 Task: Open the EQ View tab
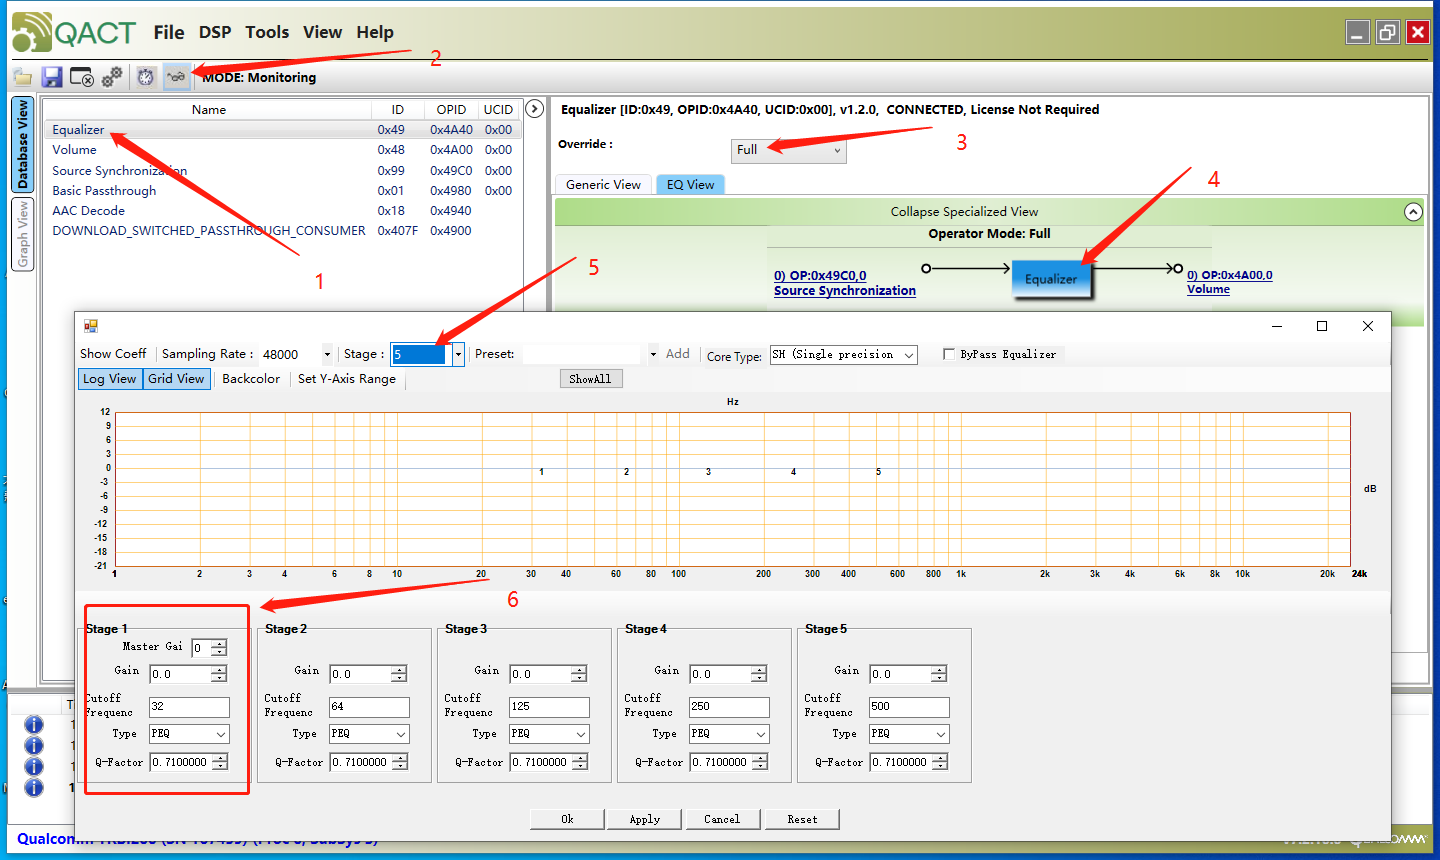tap(690, 185)
